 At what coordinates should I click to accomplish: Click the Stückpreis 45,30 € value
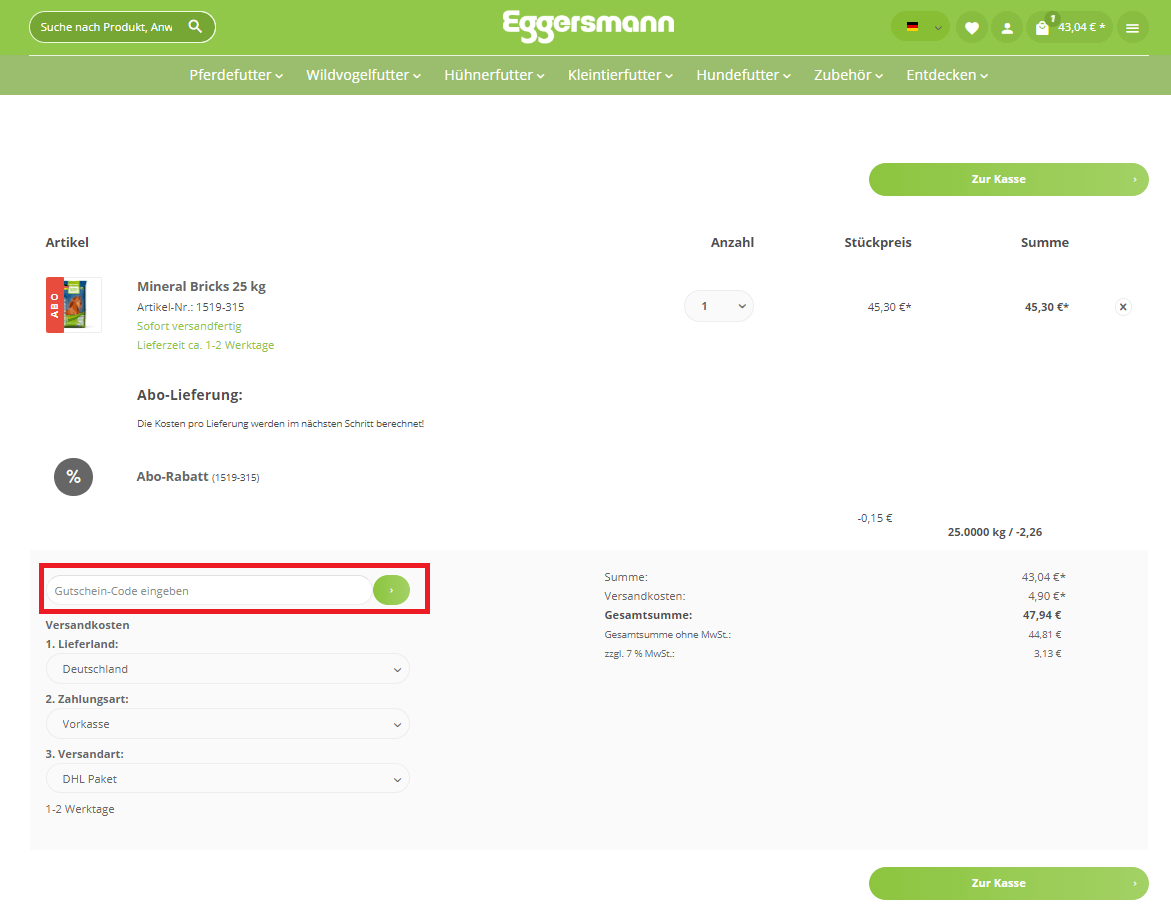tap(889, 307)
